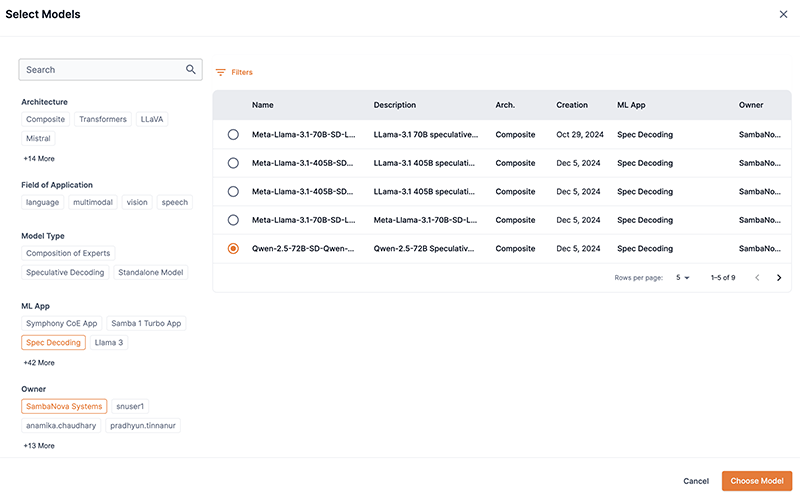Click the Name column header
This screenshot has width=800, height=497.
(262, 105)
